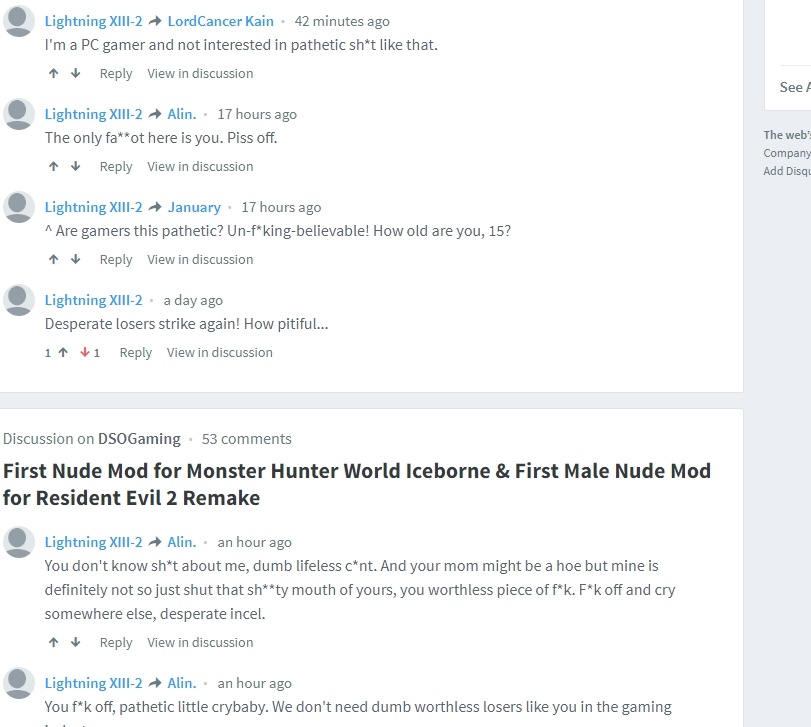The width and height of the screenshot is (811, 727).
Task: Upvote the 'Piss off' comment
Action: pos(54,166)
